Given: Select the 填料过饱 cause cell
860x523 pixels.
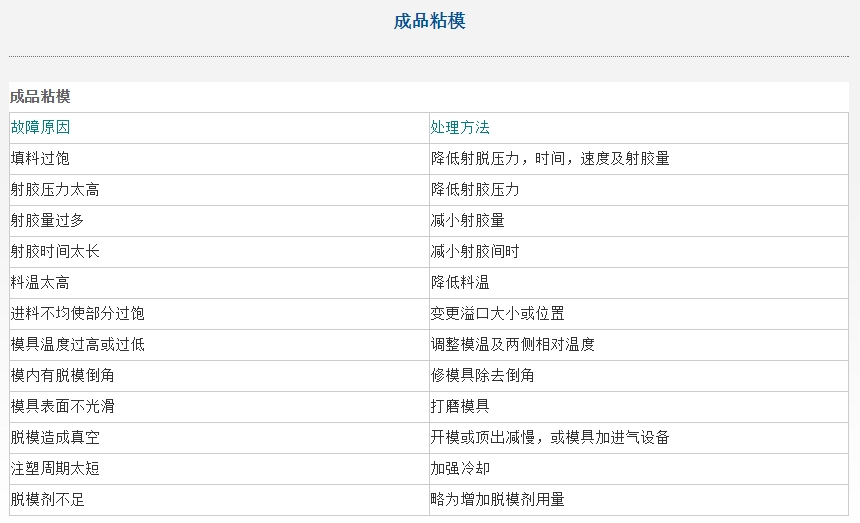Looking at the screenshot, I should point(219,159).
